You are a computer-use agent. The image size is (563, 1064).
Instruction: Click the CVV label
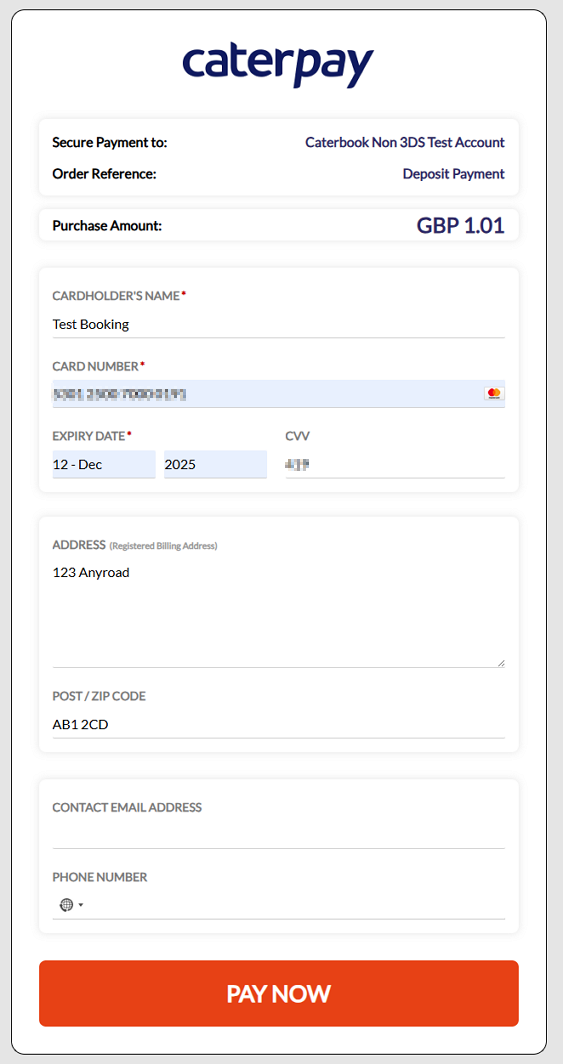(x=298, y=436)
